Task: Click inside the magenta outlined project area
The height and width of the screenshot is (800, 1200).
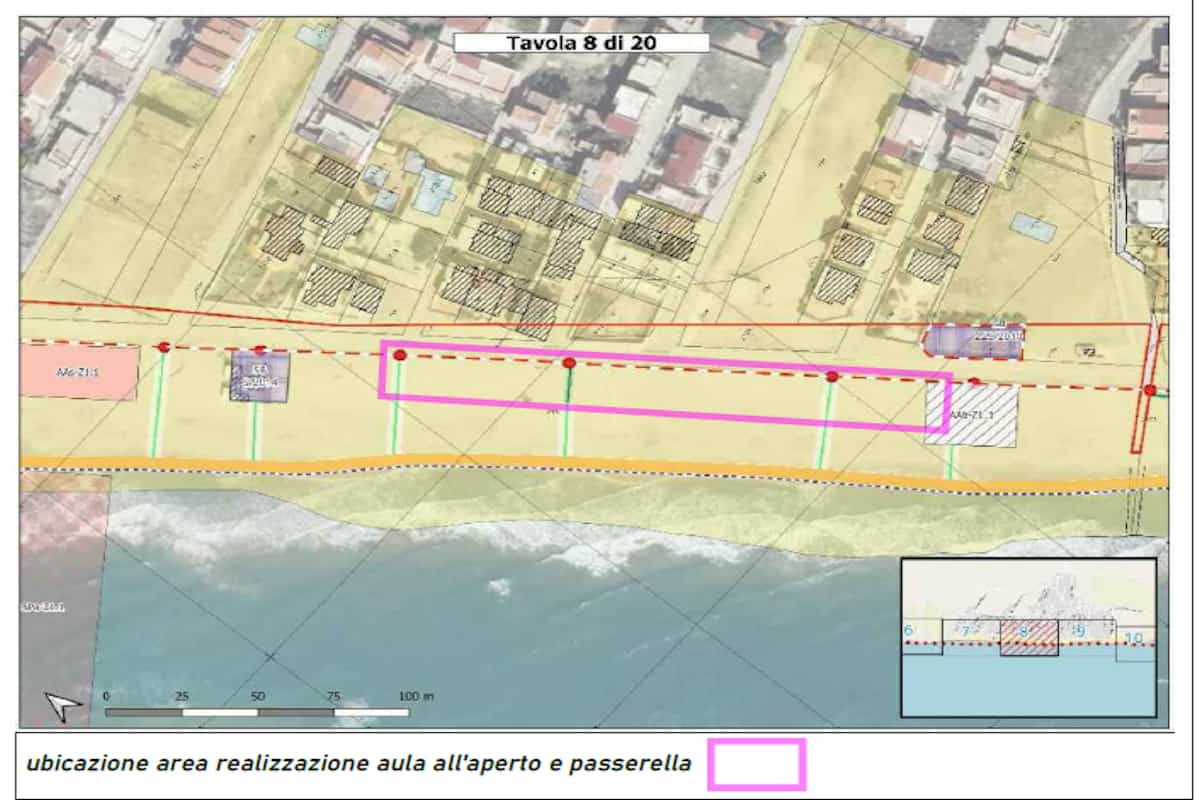Action: coord(665,386)
